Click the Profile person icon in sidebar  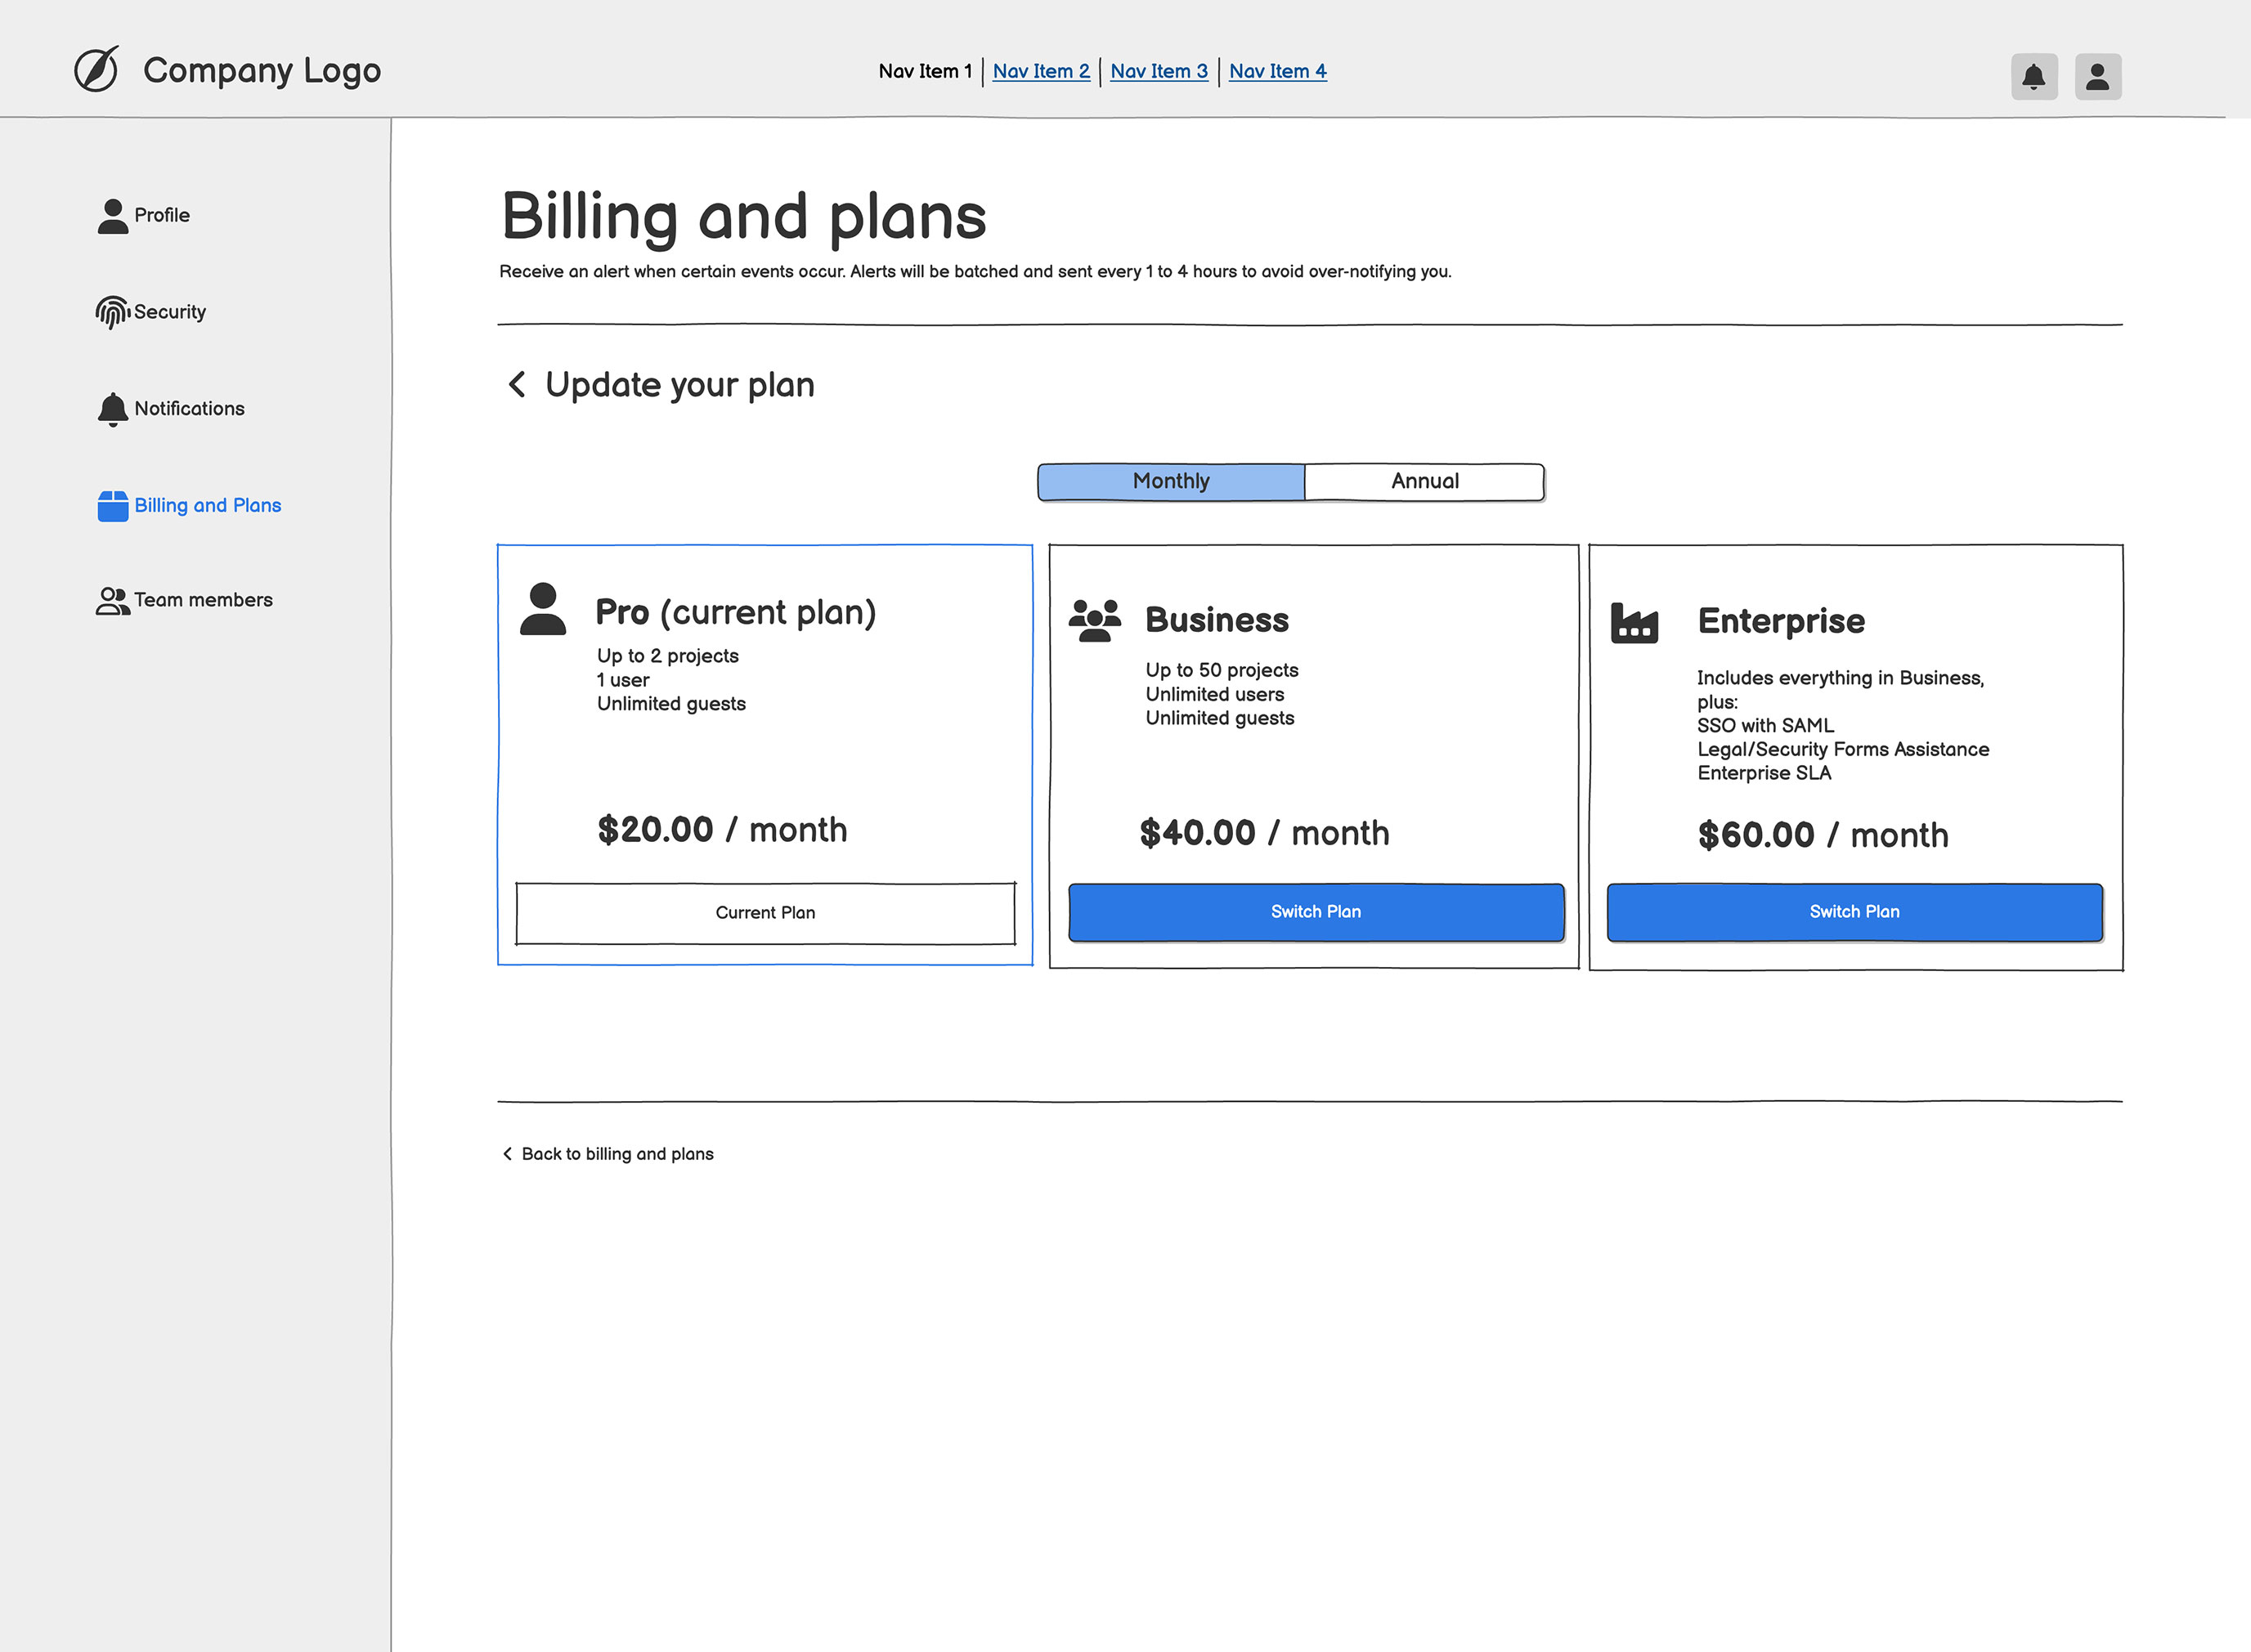coord(113,216)
